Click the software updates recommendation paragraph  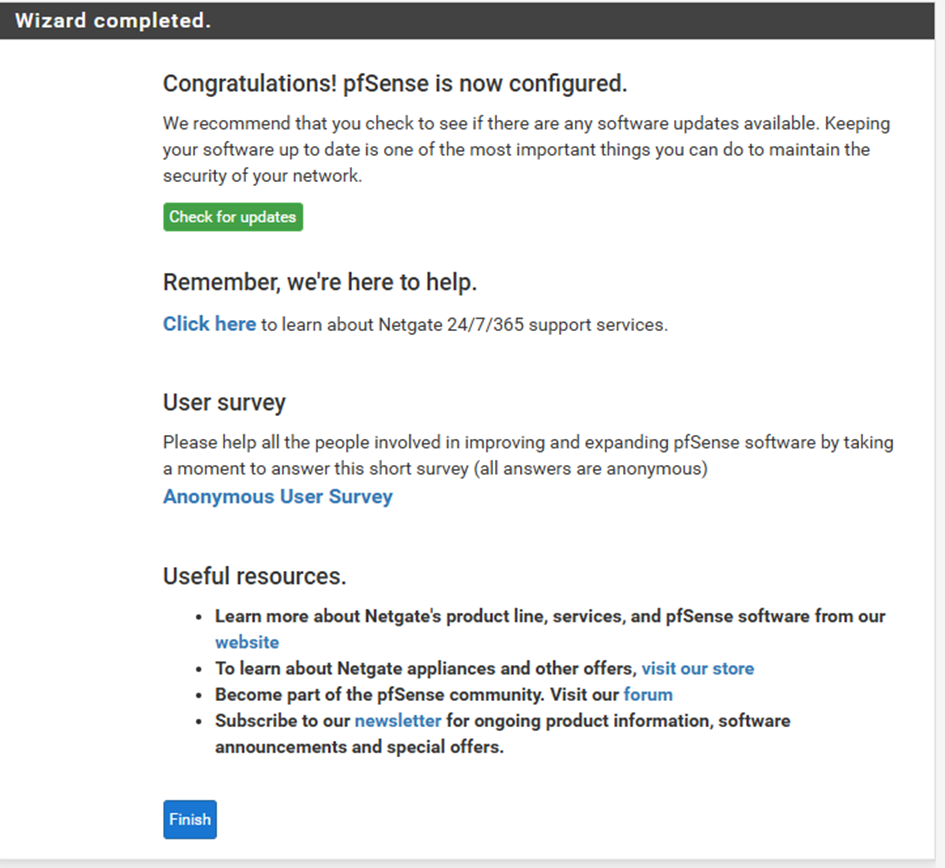tap(526, 149)
